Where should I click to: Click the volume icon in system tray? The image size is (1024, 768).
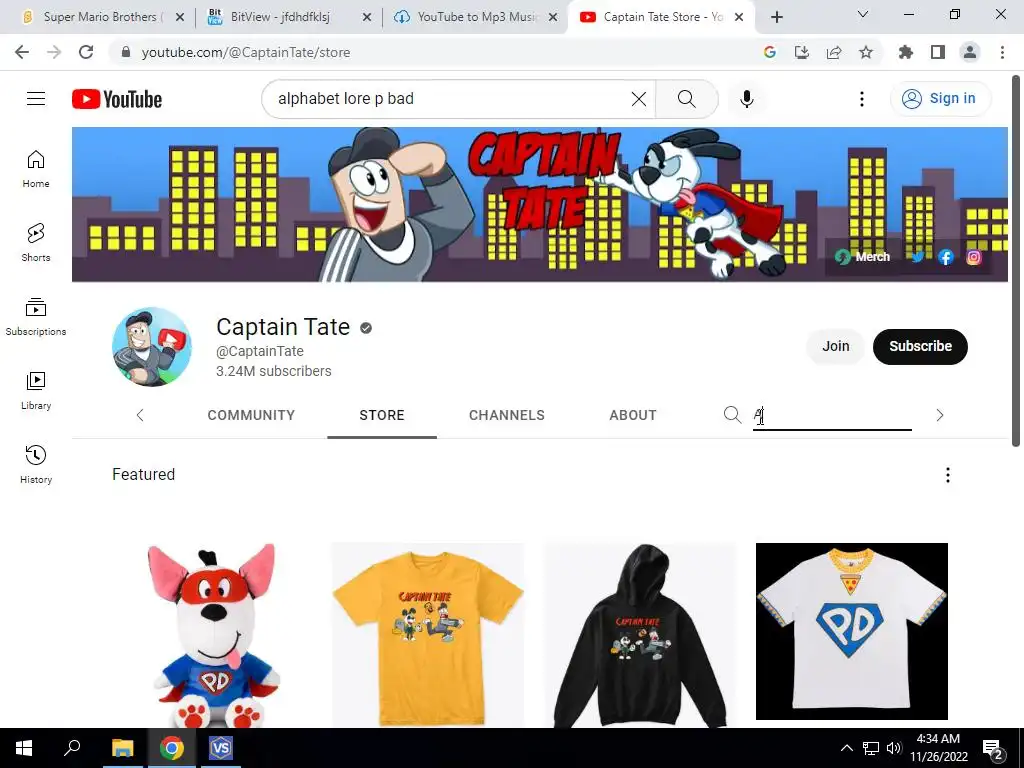click(894, 748)
